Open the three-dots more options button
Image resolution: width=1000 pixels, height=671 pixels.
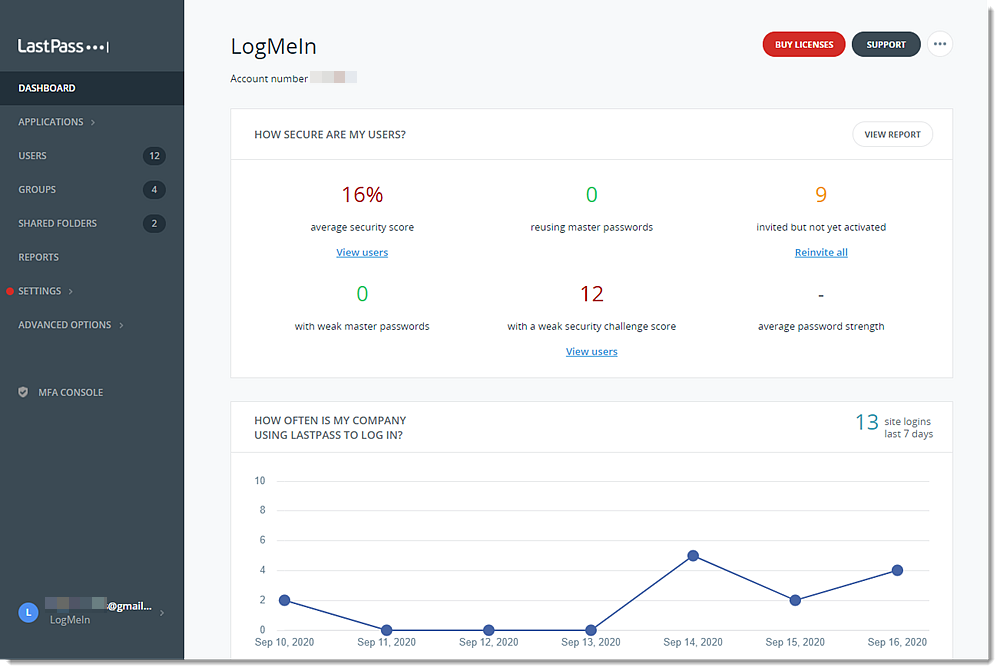939,44
